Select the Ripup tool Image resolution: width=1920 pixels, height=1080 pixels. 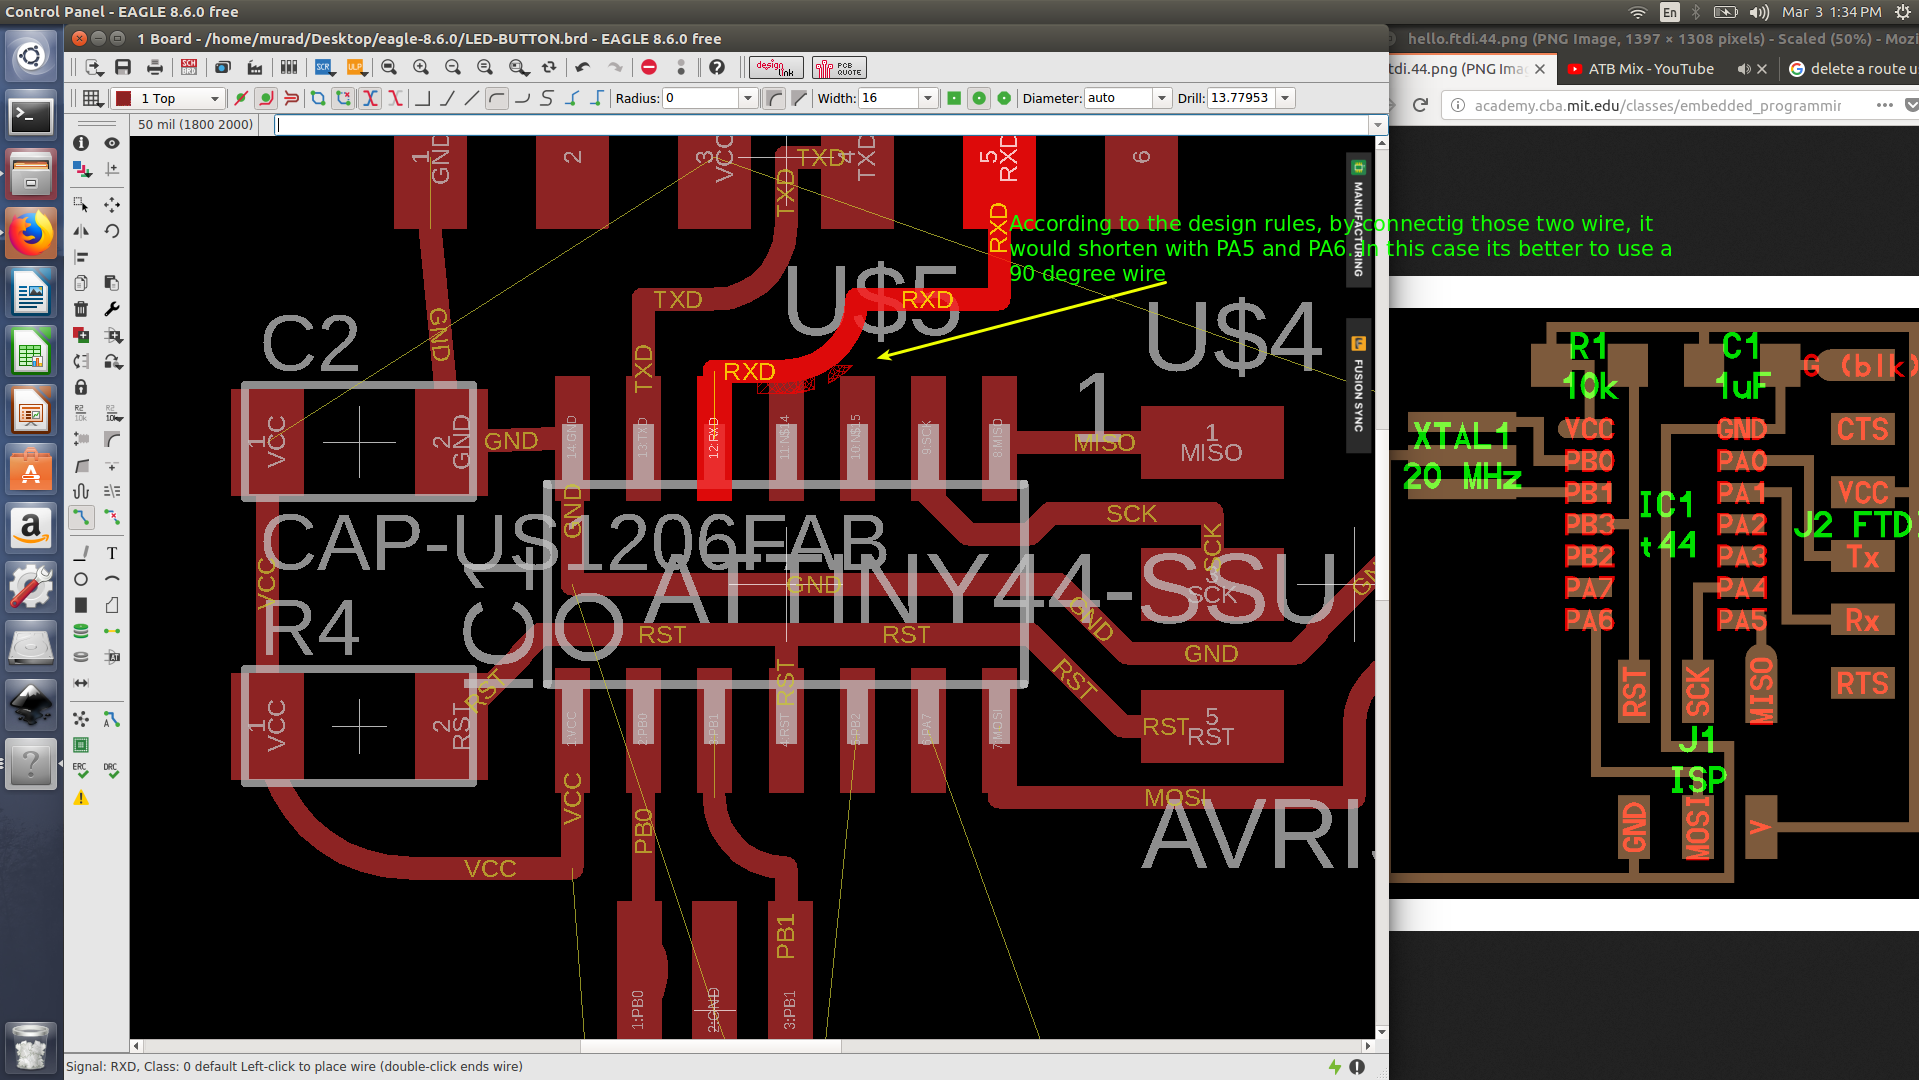point(112,518)
